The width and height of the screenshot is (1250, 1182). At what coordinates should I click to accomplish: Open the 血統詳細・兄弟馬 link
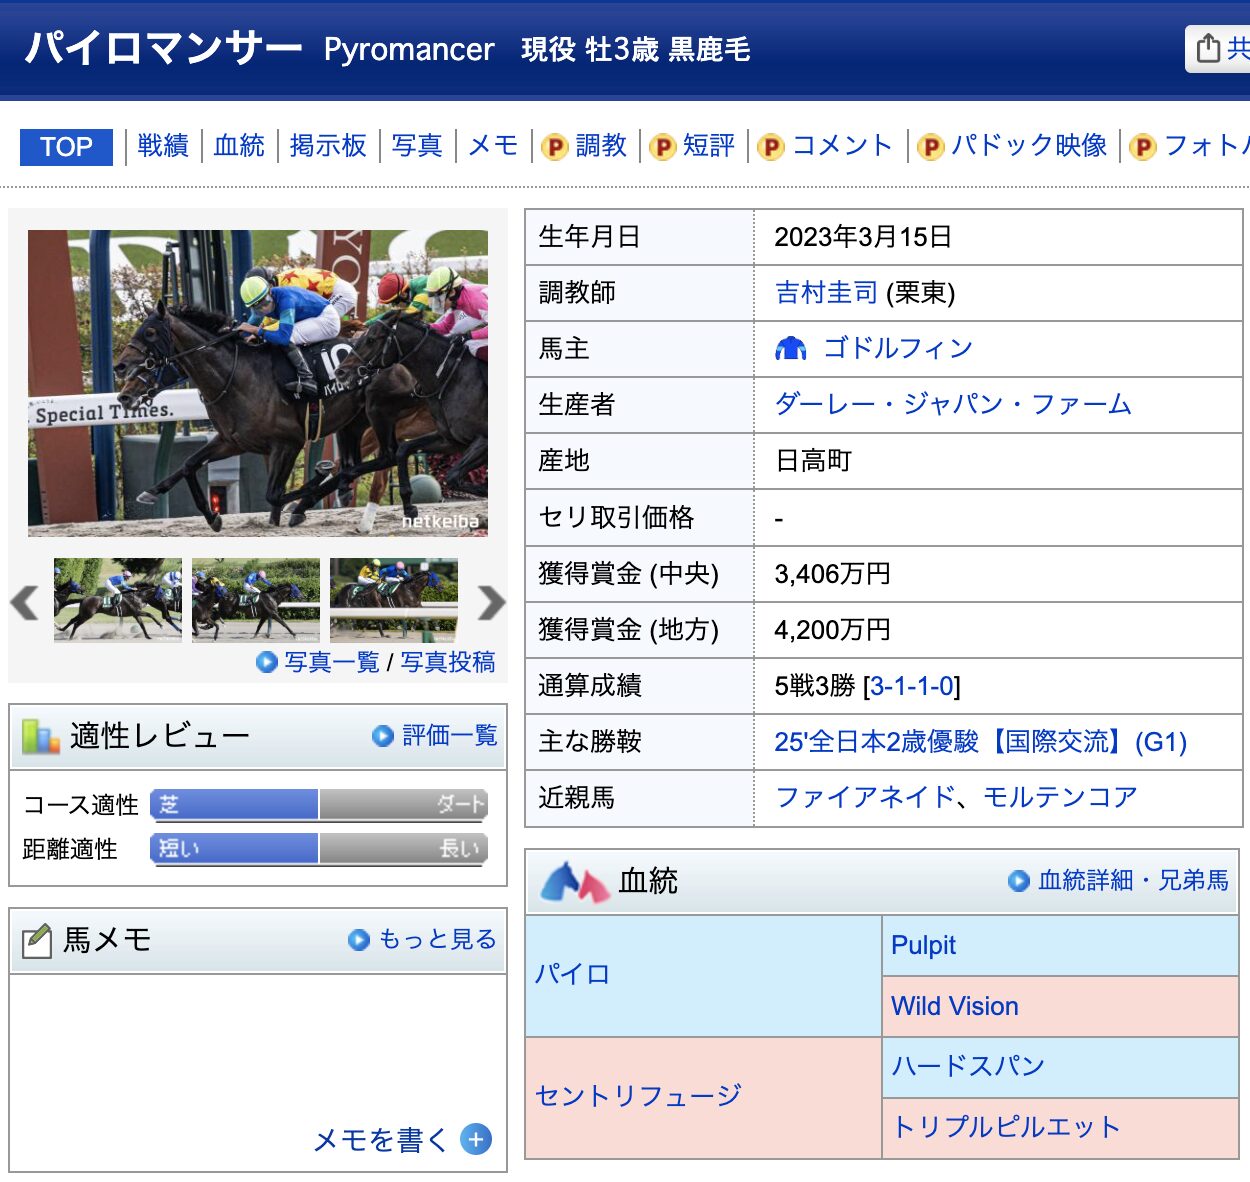(1133, 880)
